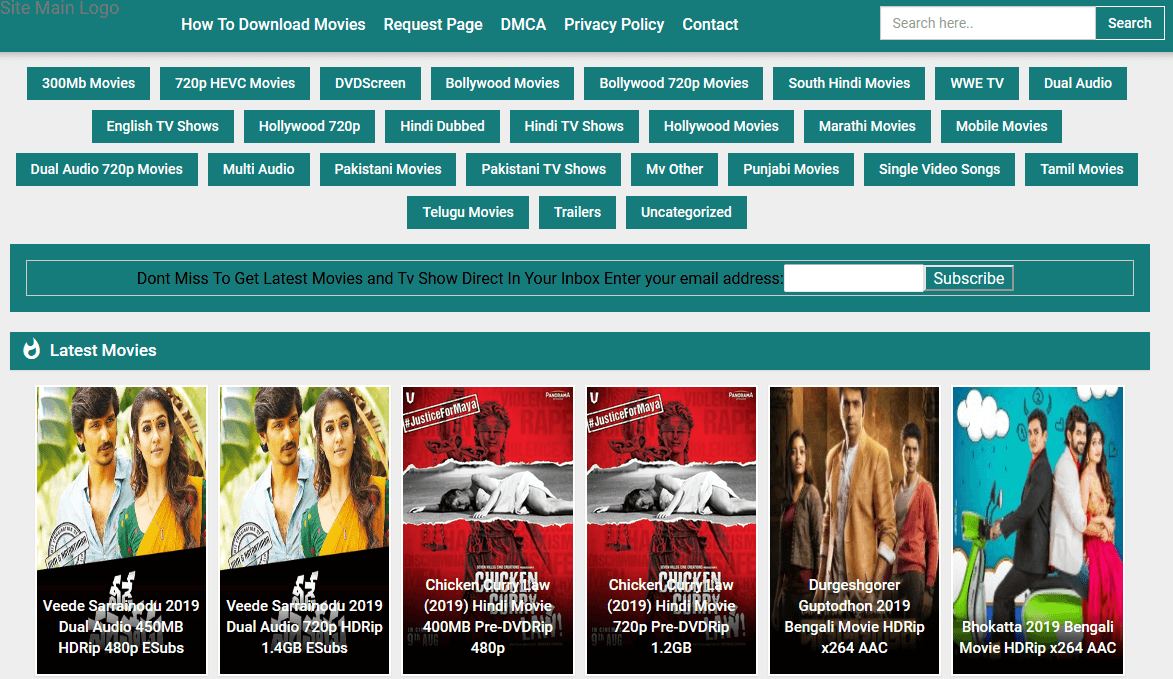Open the Pakistani TV Shows category
This screenshot has height=679, width=1173.
point(544,169)
